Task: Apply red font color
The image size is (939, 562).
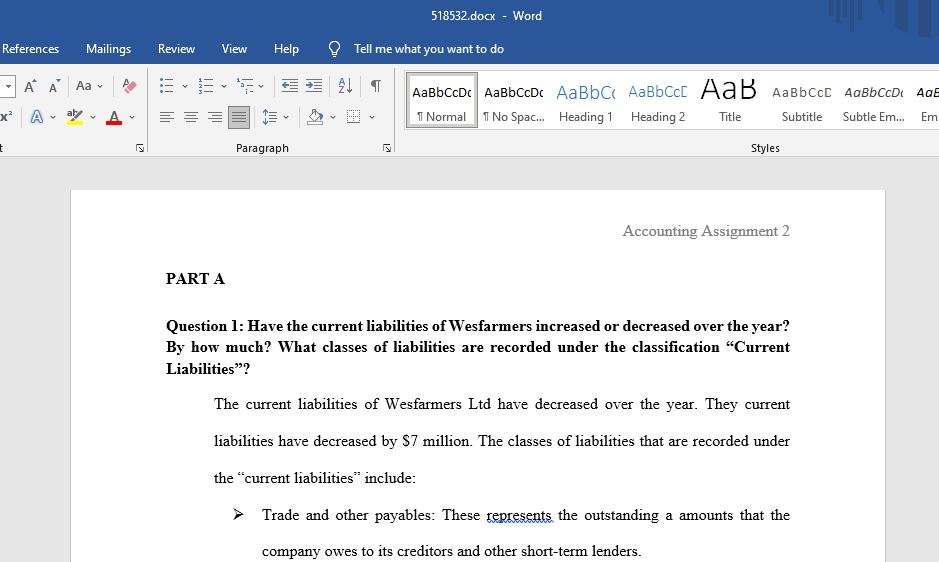Action: [x=114, y=117]
